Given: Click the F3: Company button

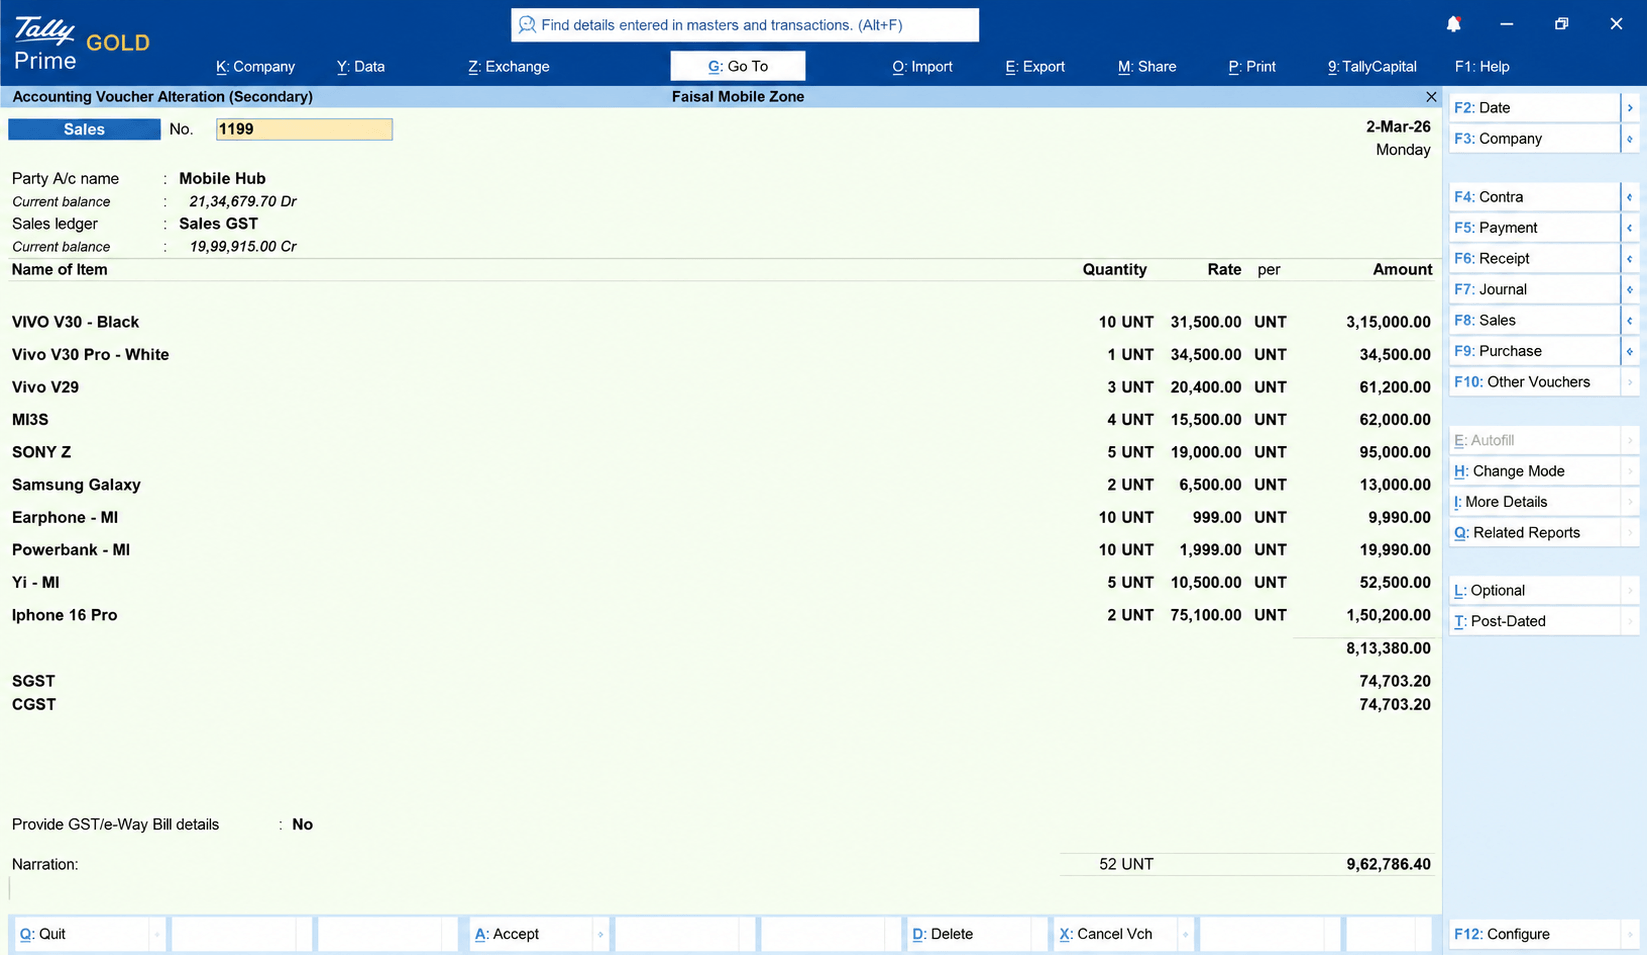Looking at the screenshot, I should point(1534,139).
